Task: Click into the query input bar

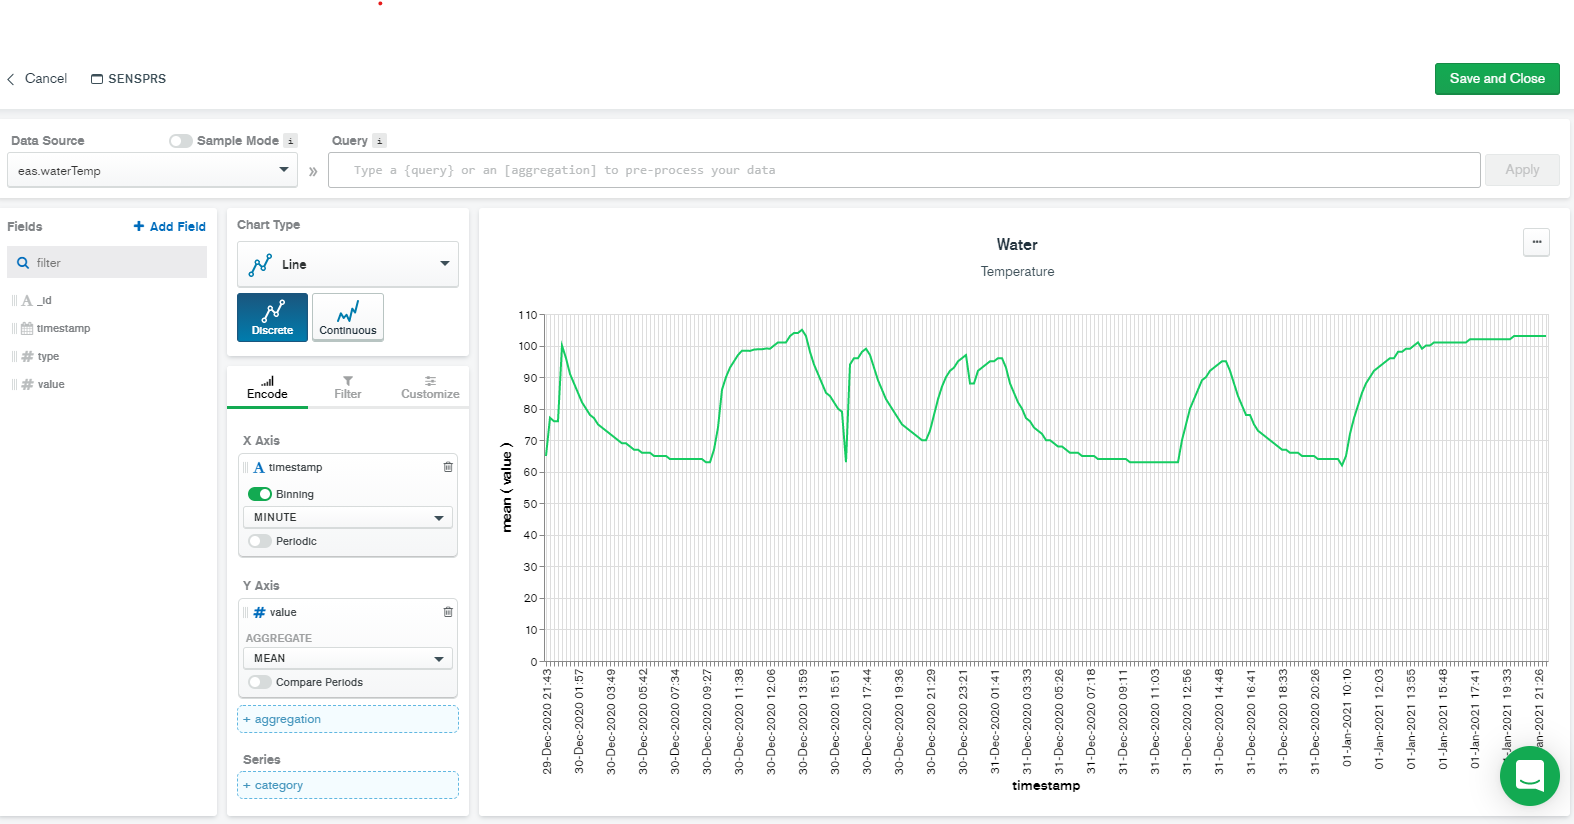Action: 903,170
